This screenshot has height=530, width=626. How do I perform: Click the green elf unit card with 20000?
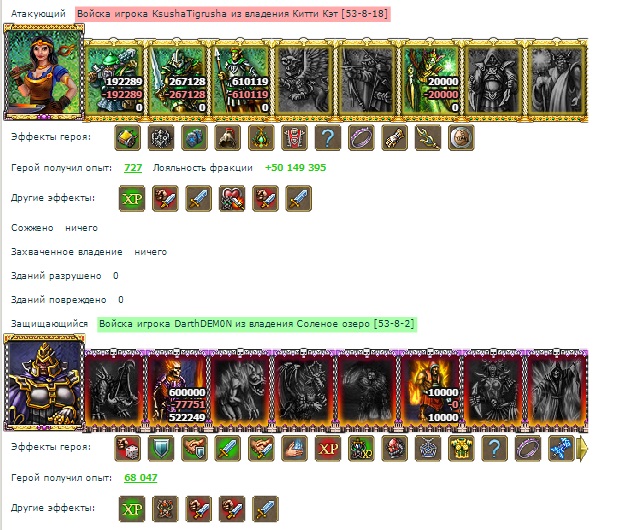(x=431, y=80)
